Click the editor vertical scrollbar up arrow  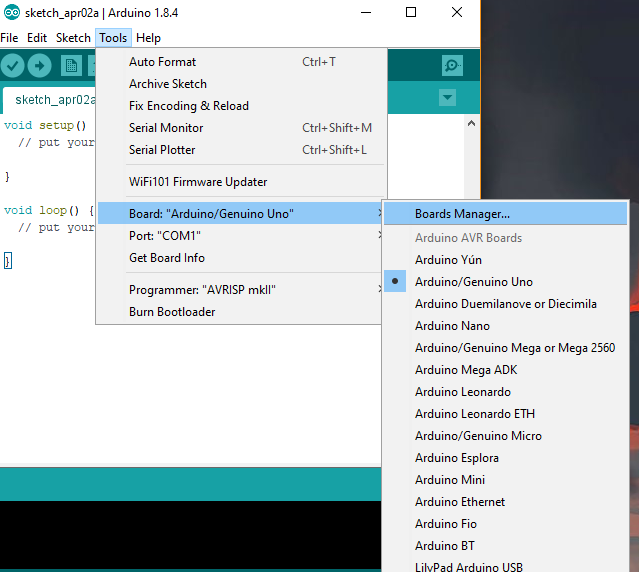point(472,123)
